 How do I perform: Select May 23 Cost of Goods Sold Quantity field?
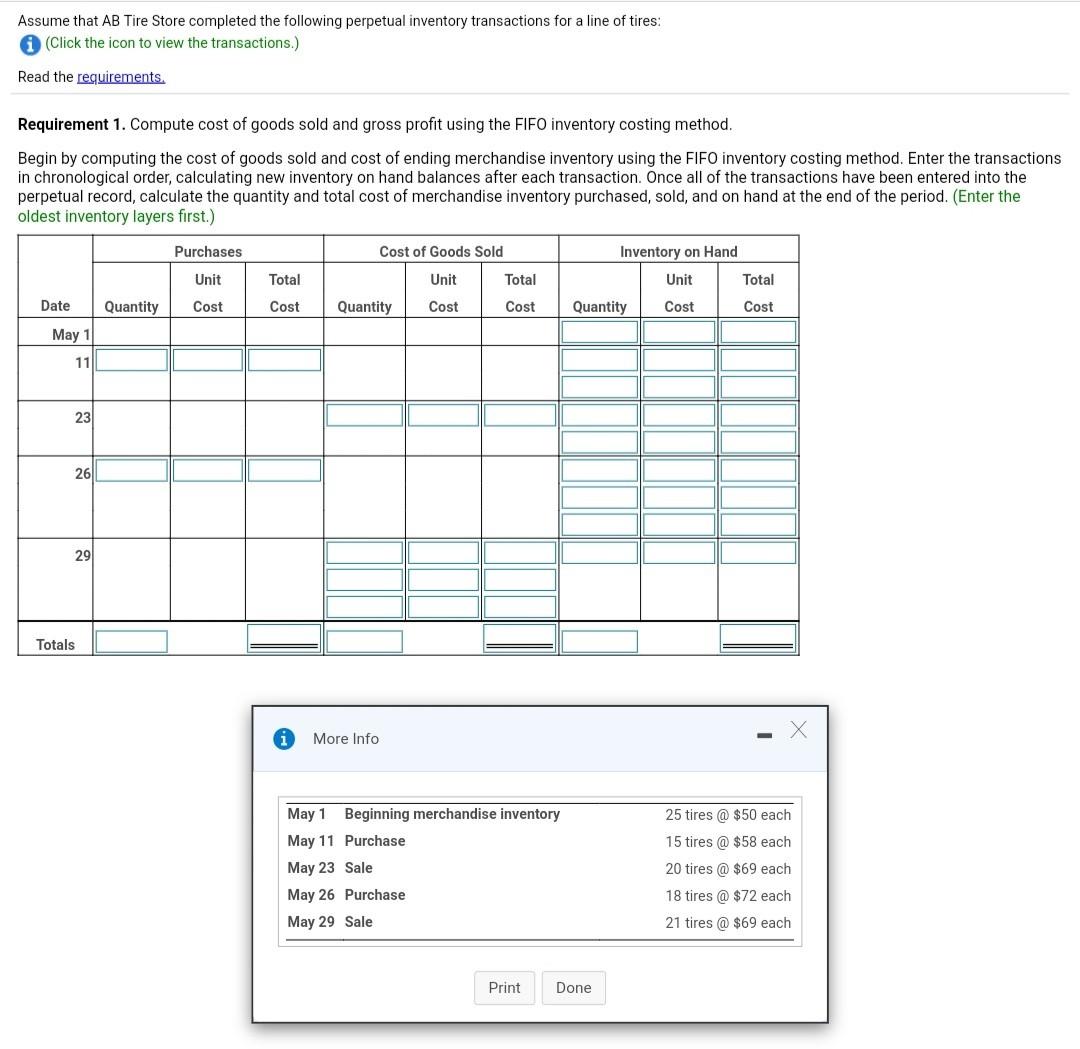[x=364, y=415]
